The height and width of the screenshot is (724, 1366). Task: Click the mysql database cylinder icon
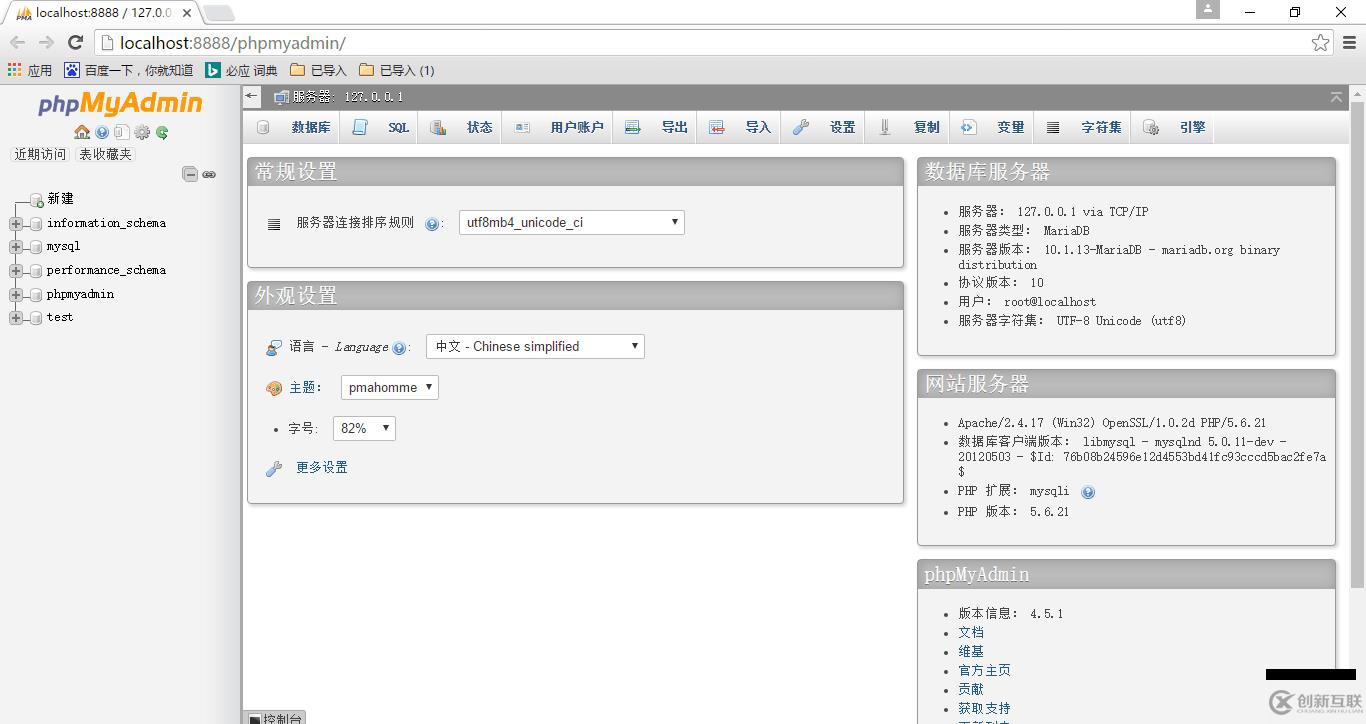click(36, 247)
